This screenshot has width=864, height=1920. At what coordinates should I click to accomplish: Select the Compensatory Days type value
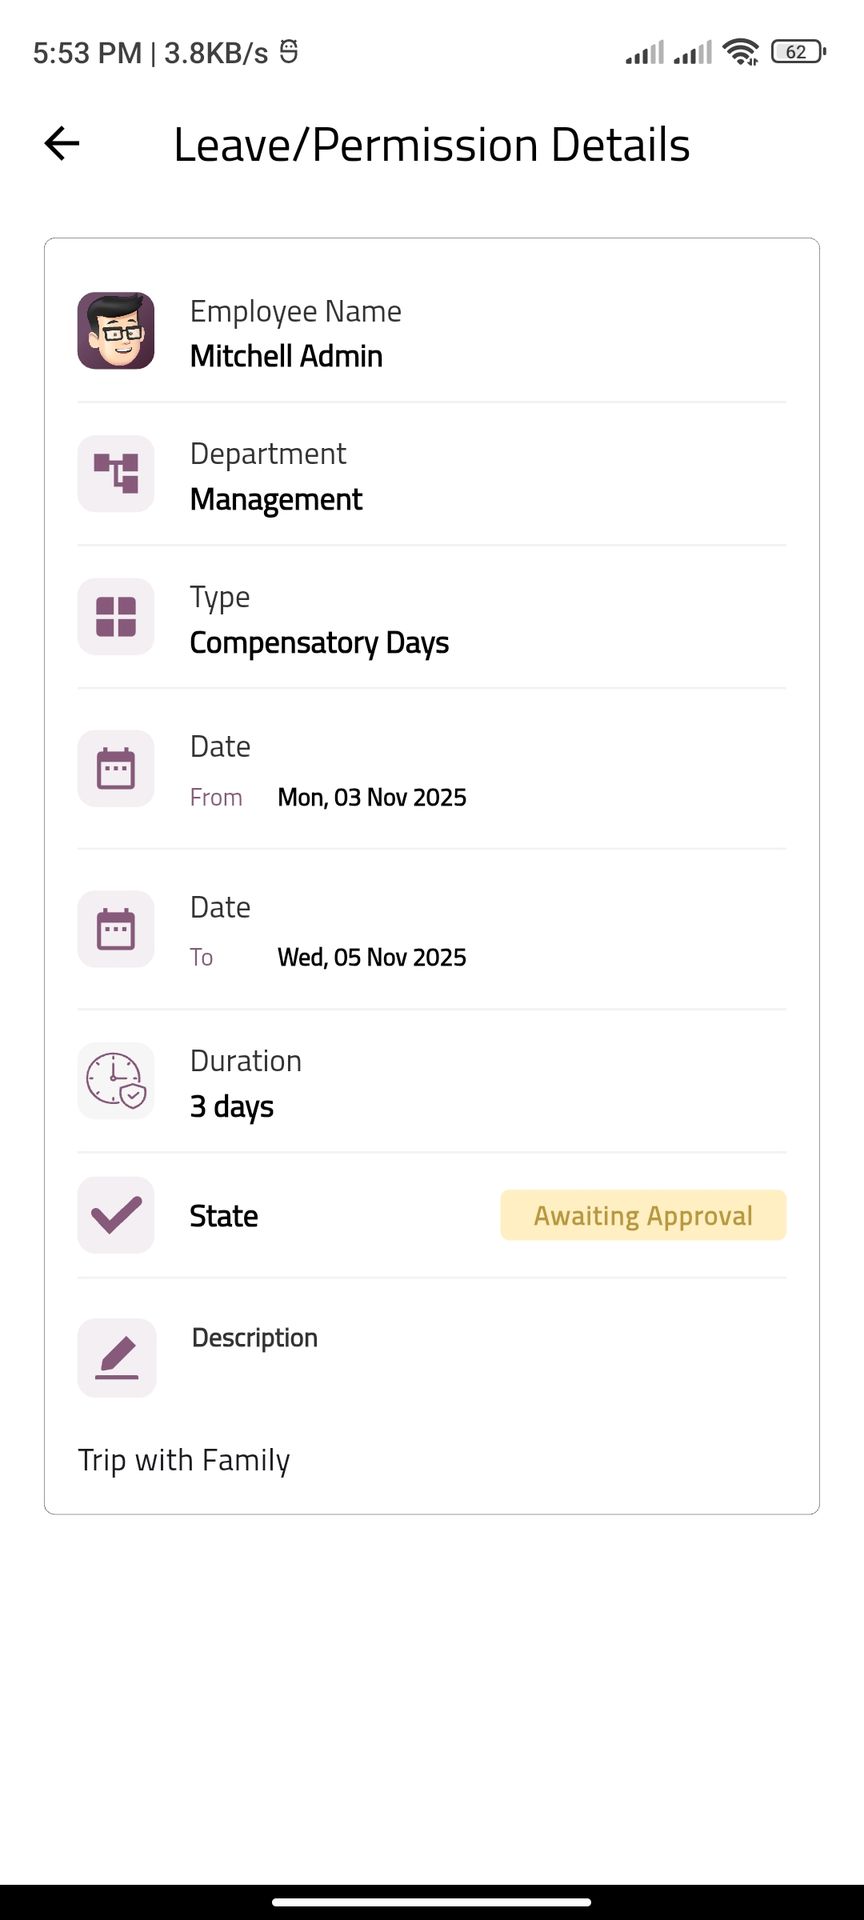coord(319,642)
